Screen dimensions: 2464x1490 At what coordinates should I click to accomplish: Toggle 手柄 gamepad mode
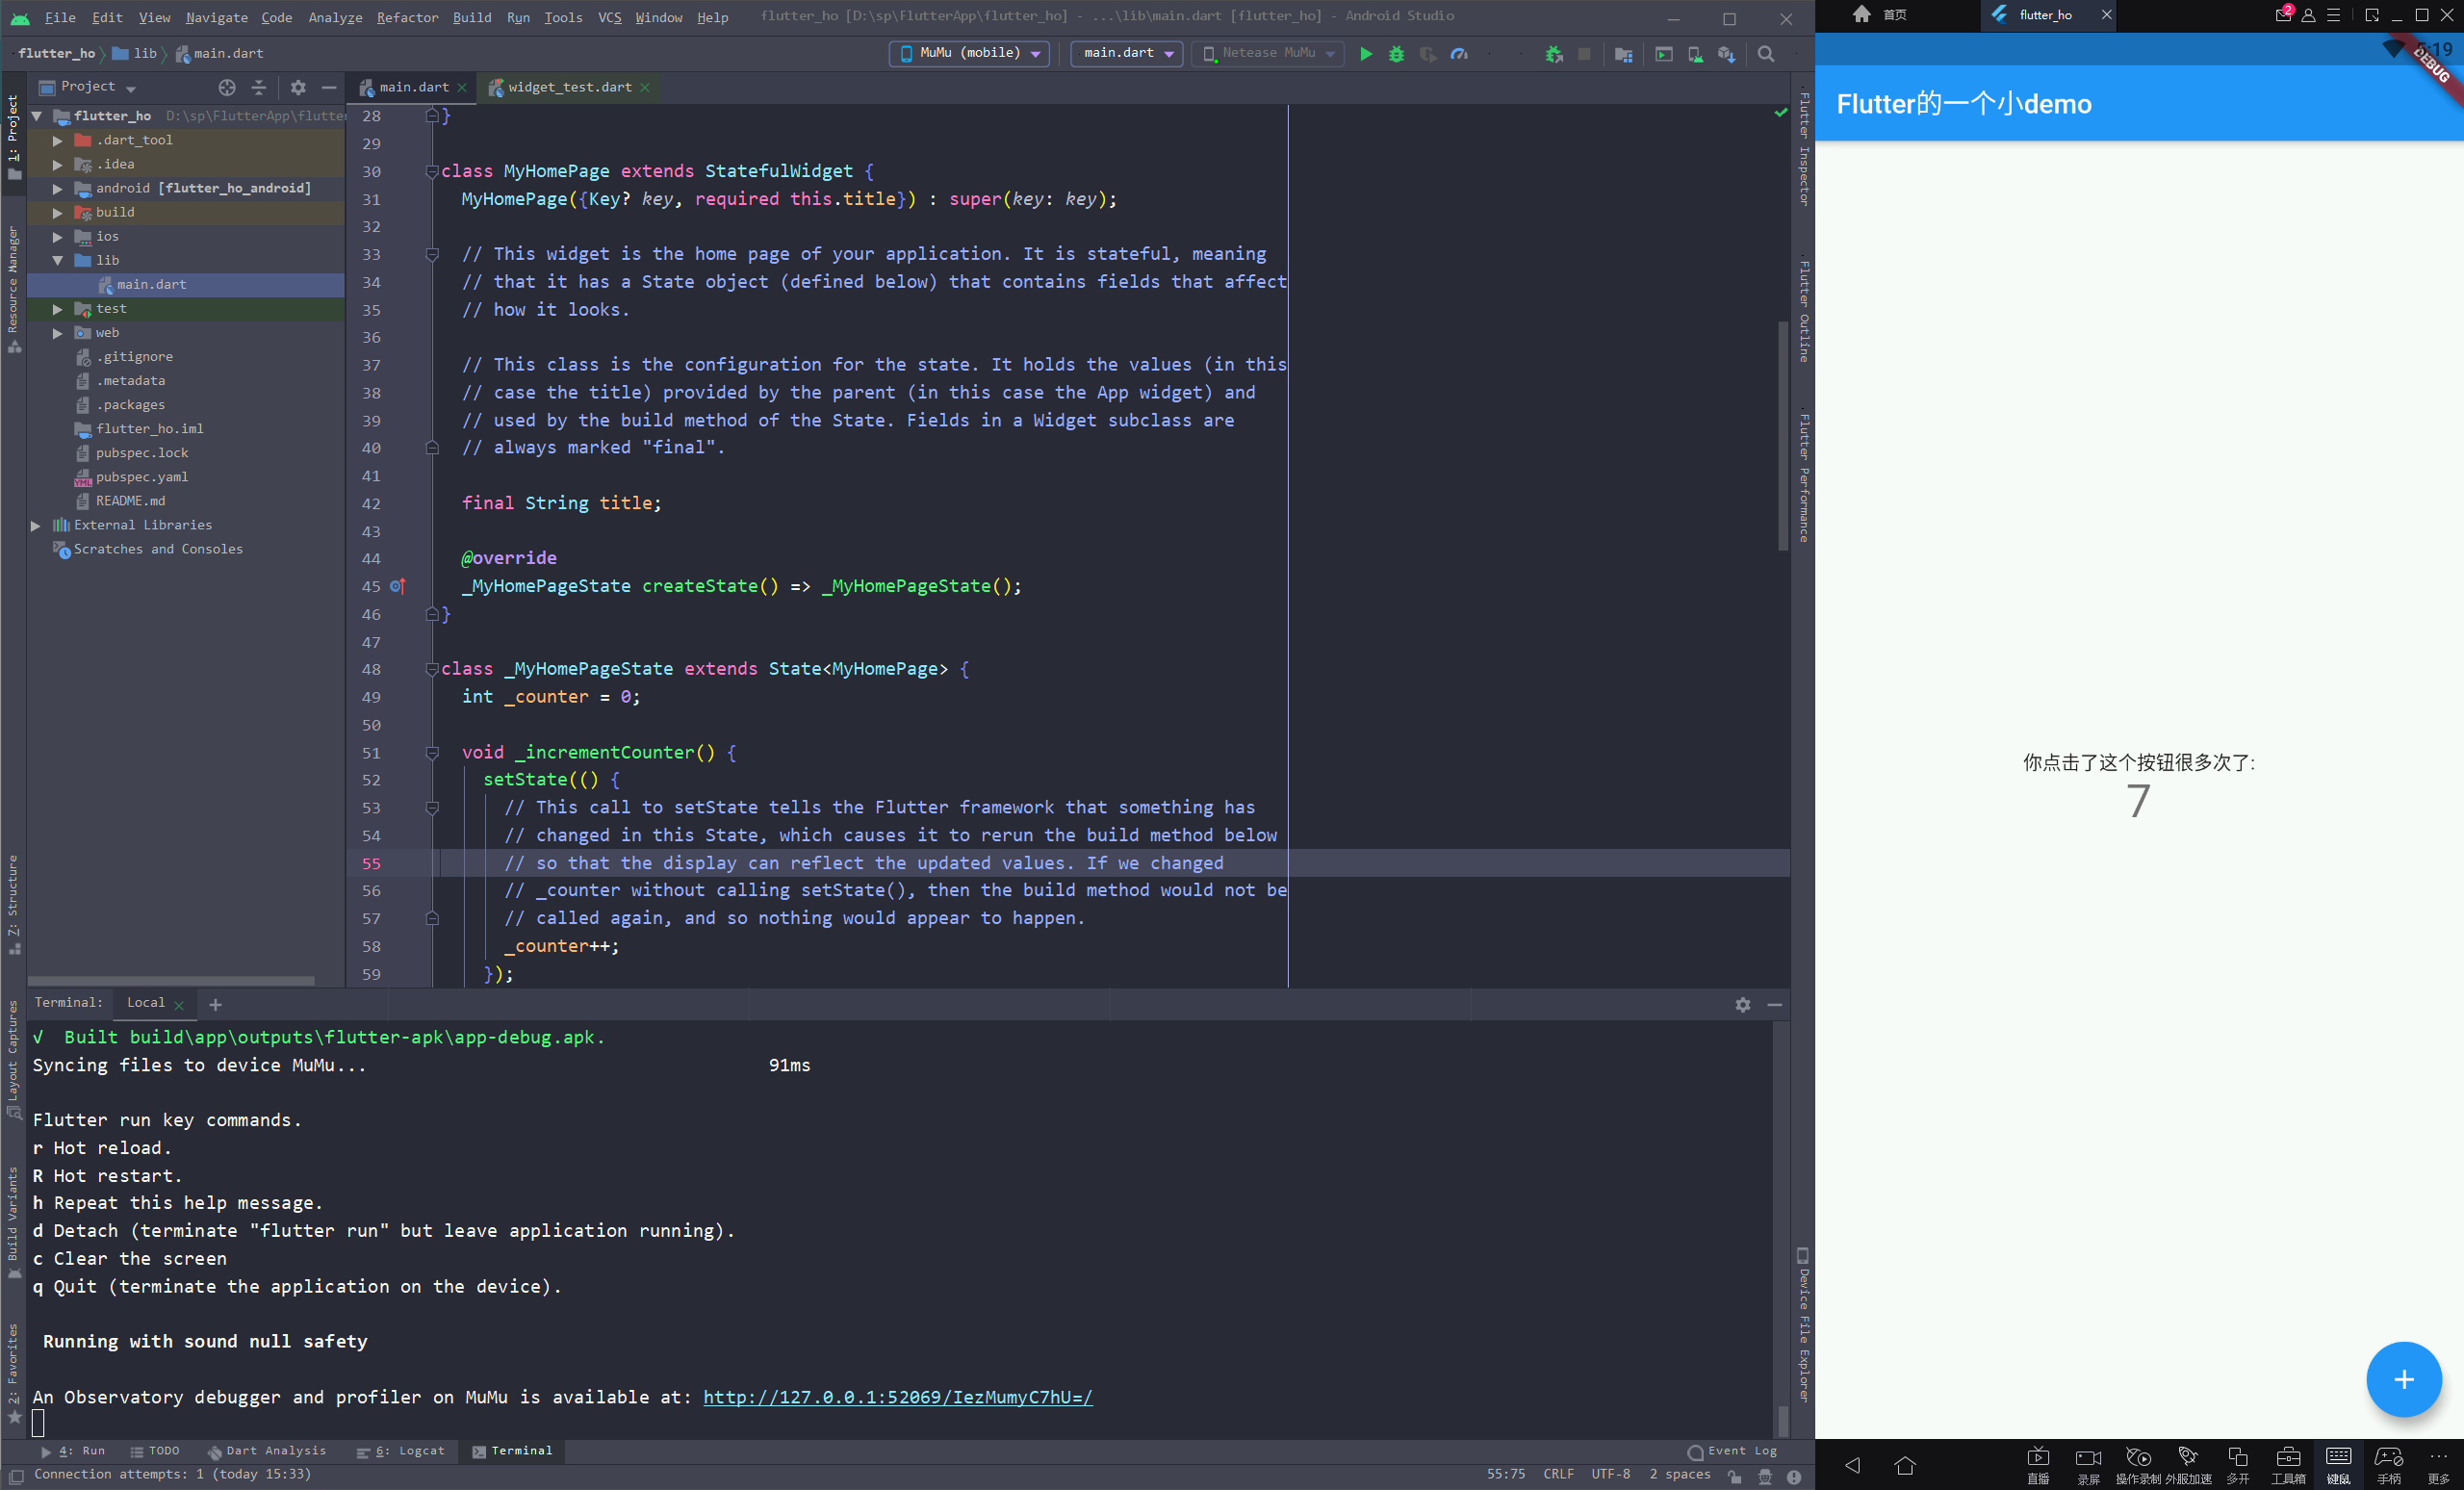coord(2388,1465)
